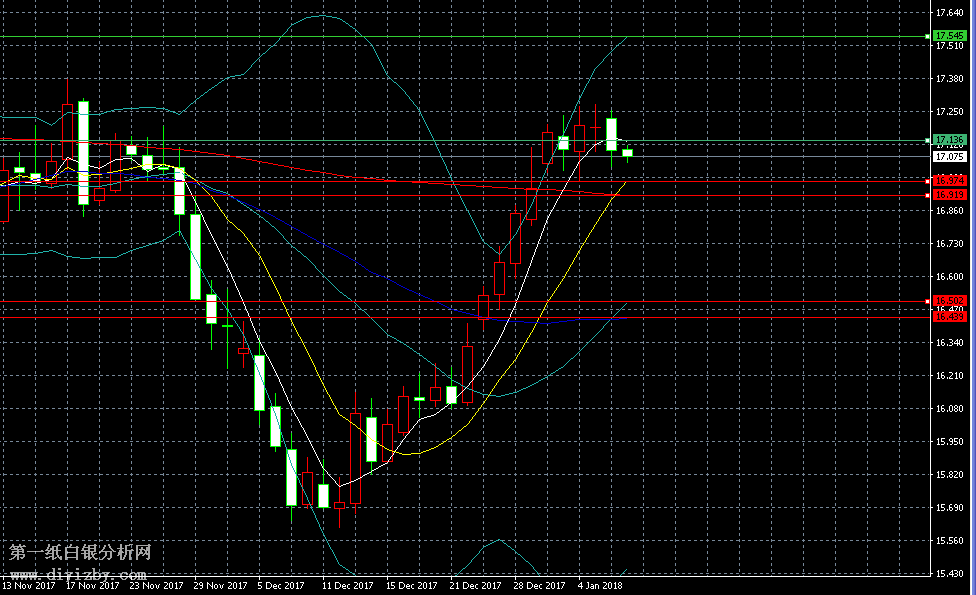Viewport: 976px width, 595px height.
Task: Click the Chinese watermark title text
Action: pos(80,552)
